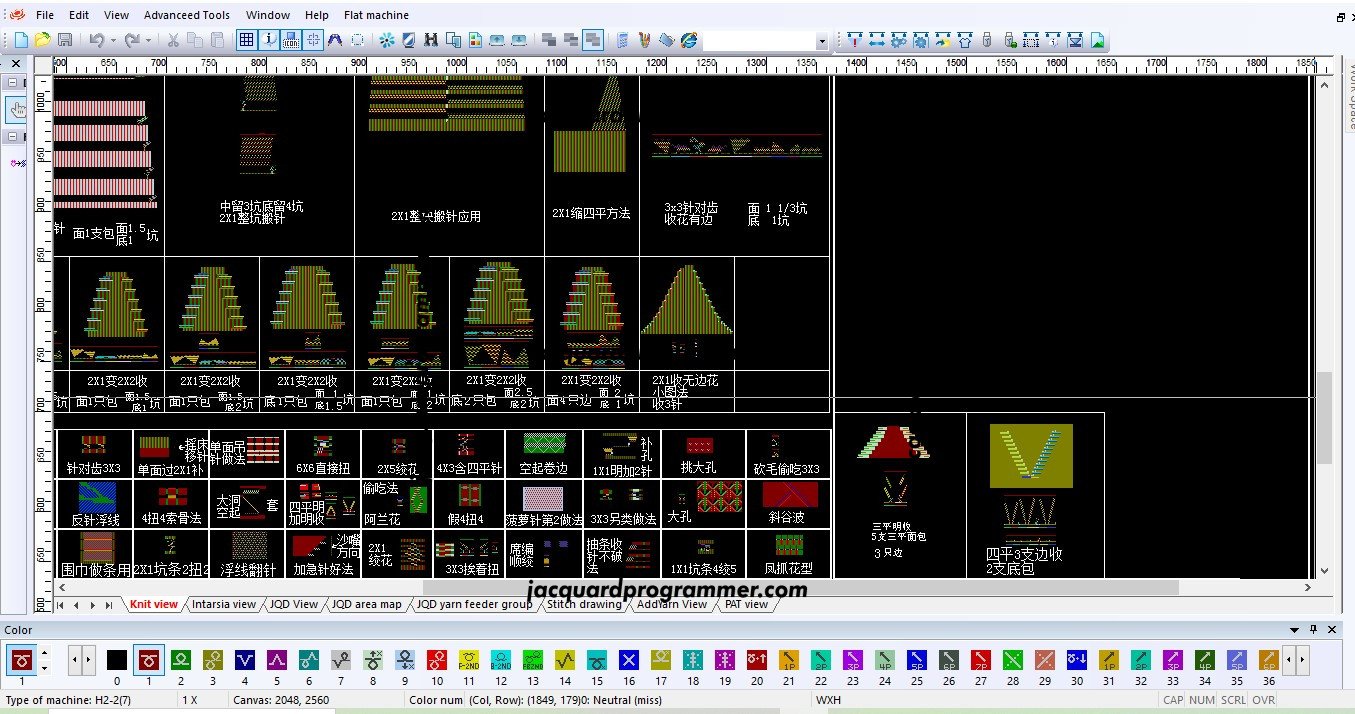This screenshot has height=714, width=1355.
Task: Open the Flat machine menu
Action: click(376, 15)
